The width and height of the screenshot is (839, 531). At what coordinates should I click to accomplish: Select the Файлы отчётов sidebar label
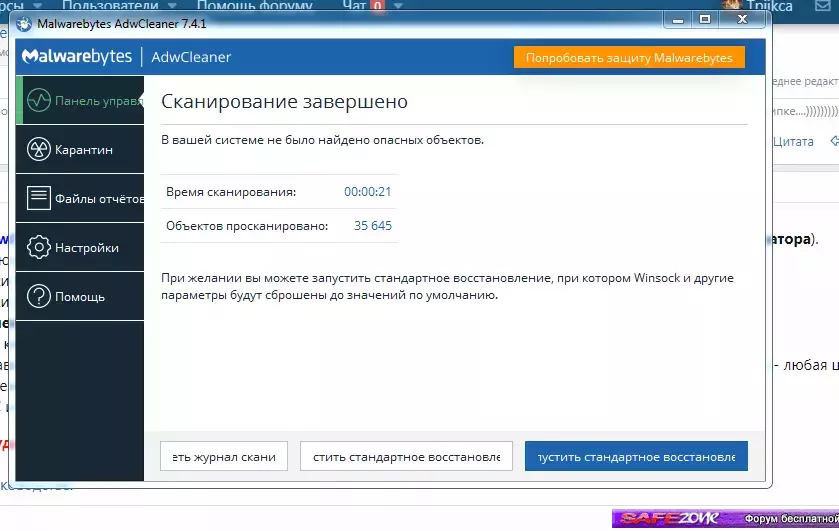point(100,199)
